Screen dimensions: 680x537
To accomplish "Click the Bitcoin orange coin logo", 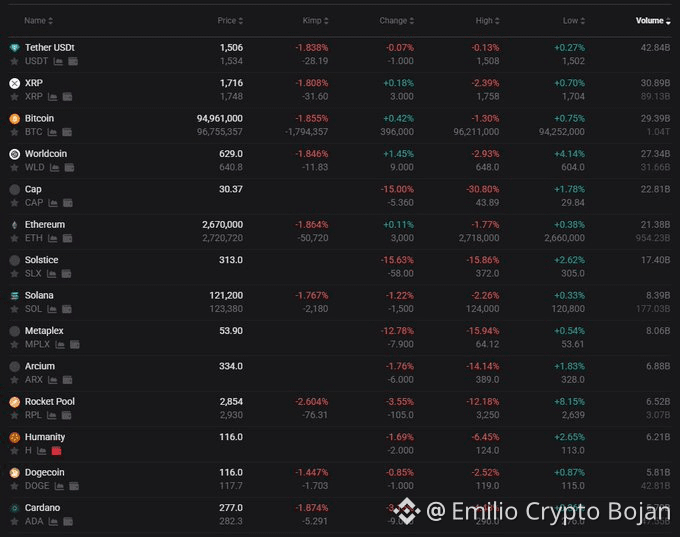I will [x=14, y=118].
